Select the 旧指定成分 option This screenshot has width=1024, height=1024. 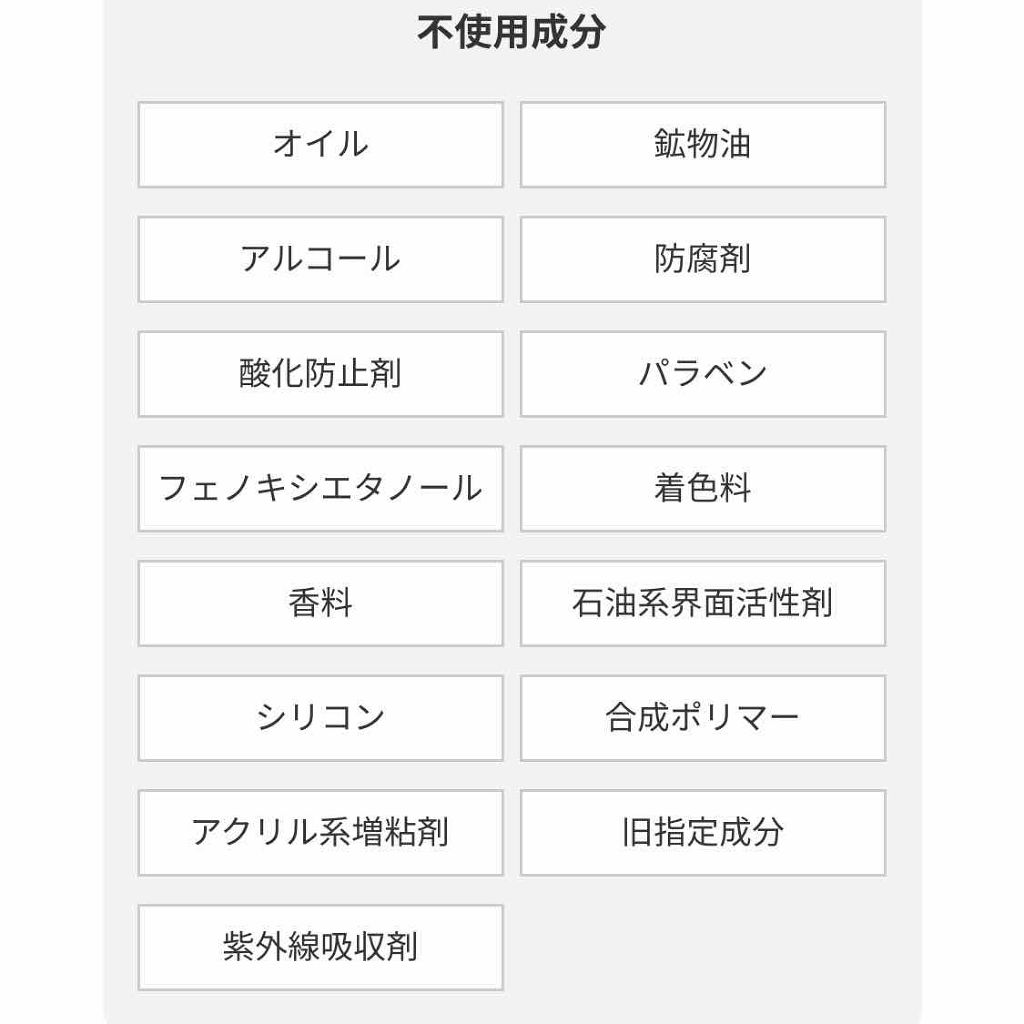pyautogui.click(x=702, y=833)
